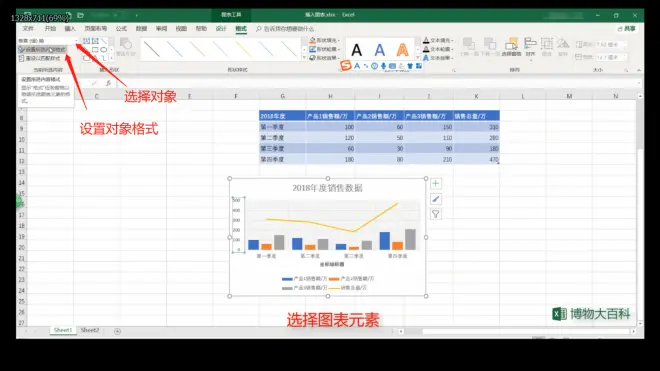This screenshot has width=660, height=371.
Task: Click the horizontal scrollbar right arrow
Action: (633, 331)
